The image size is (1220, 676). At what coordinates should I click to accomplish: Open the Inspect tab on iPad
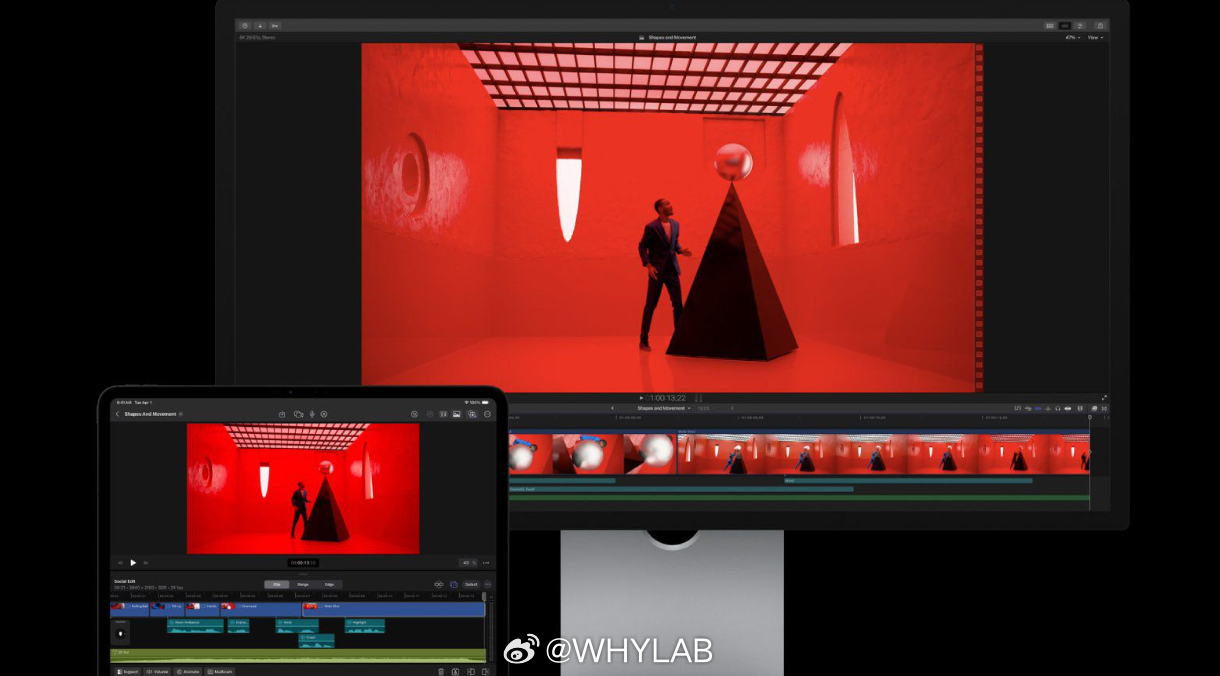[128, 672]
